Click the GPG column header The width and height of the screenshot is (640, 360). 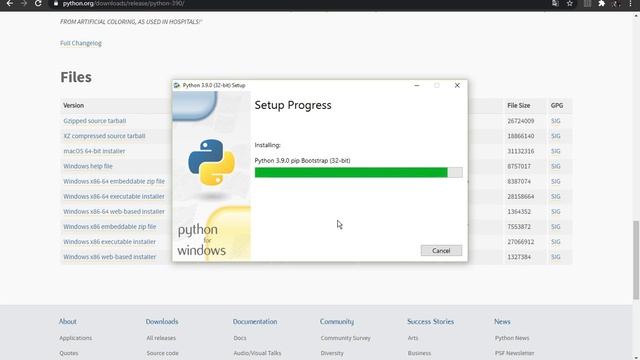tap(557, 105)
